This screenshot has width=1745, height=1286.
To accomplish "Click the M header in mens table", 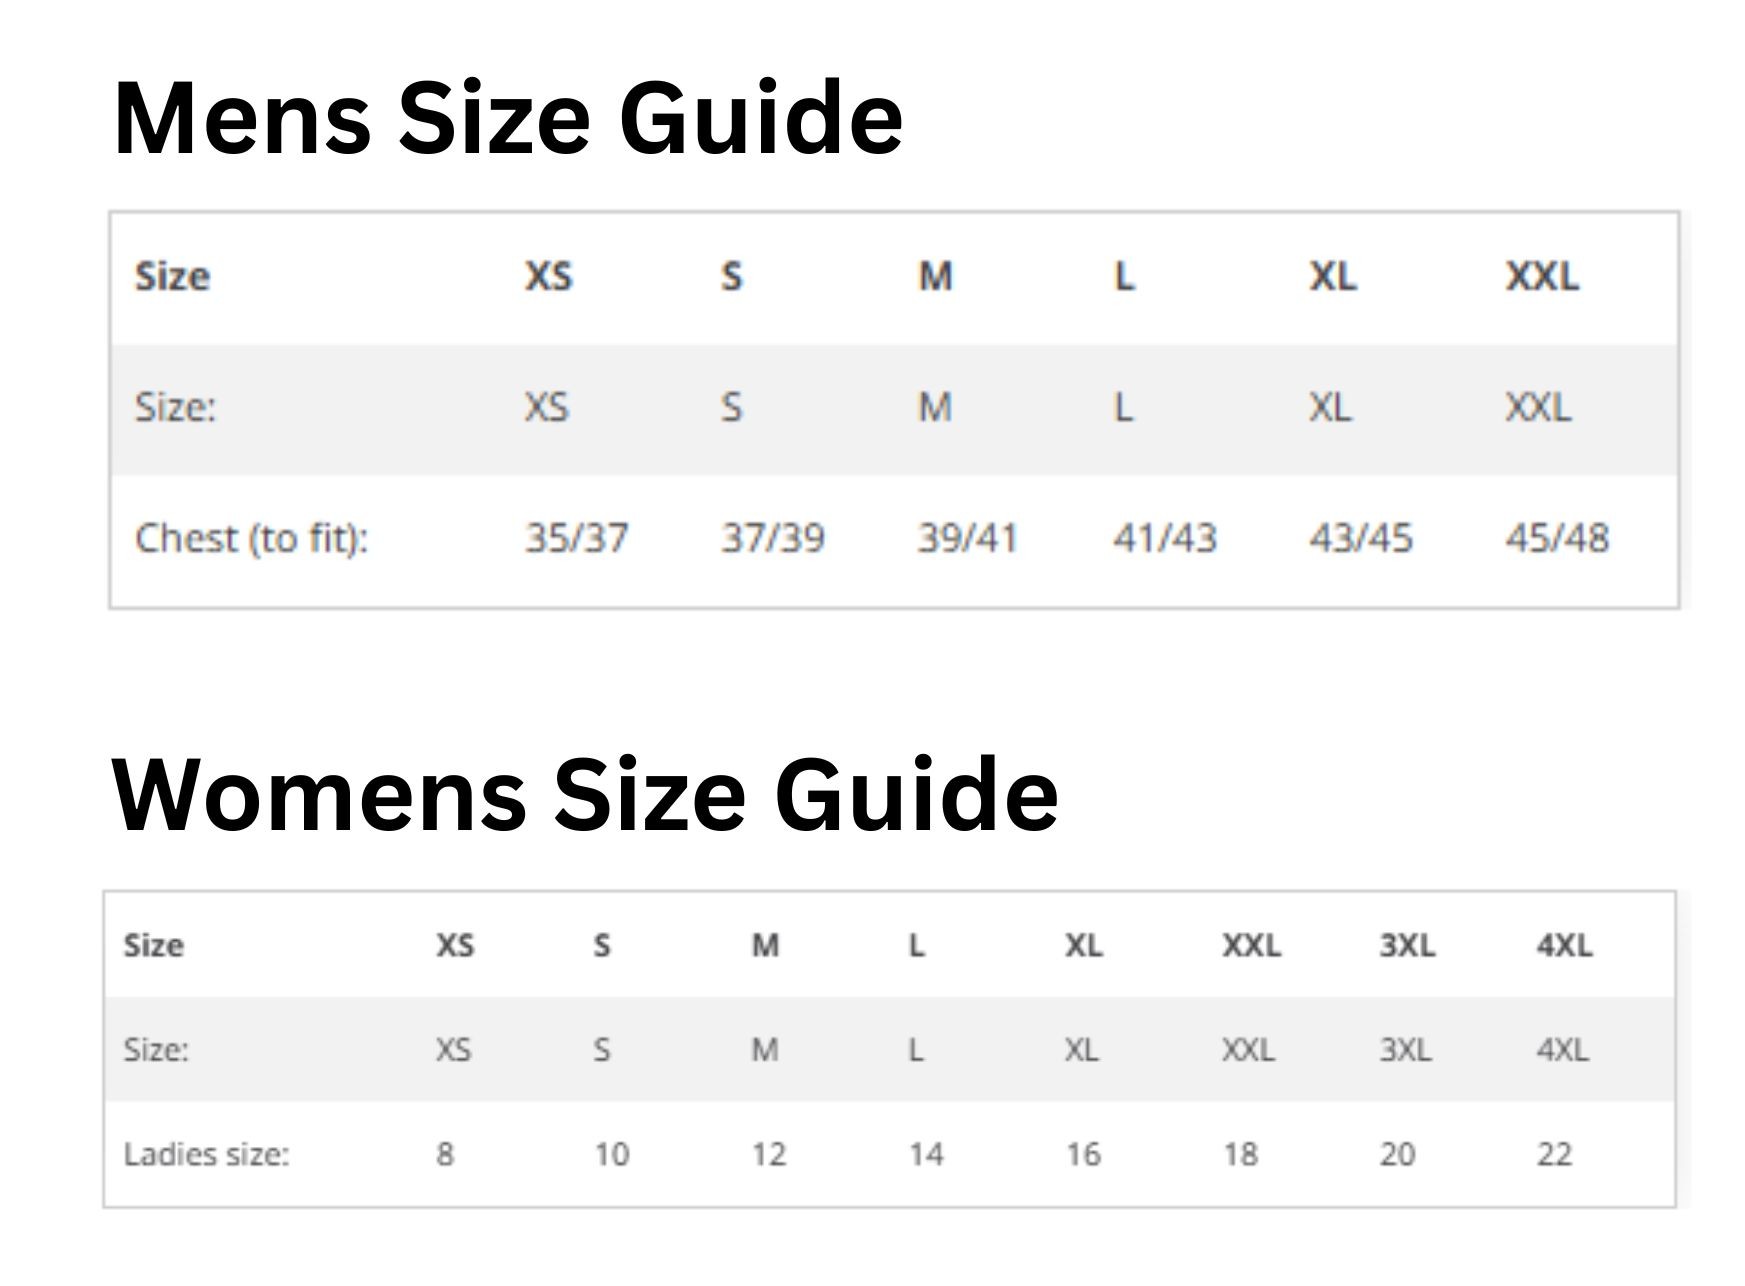I will coord(936,277).
